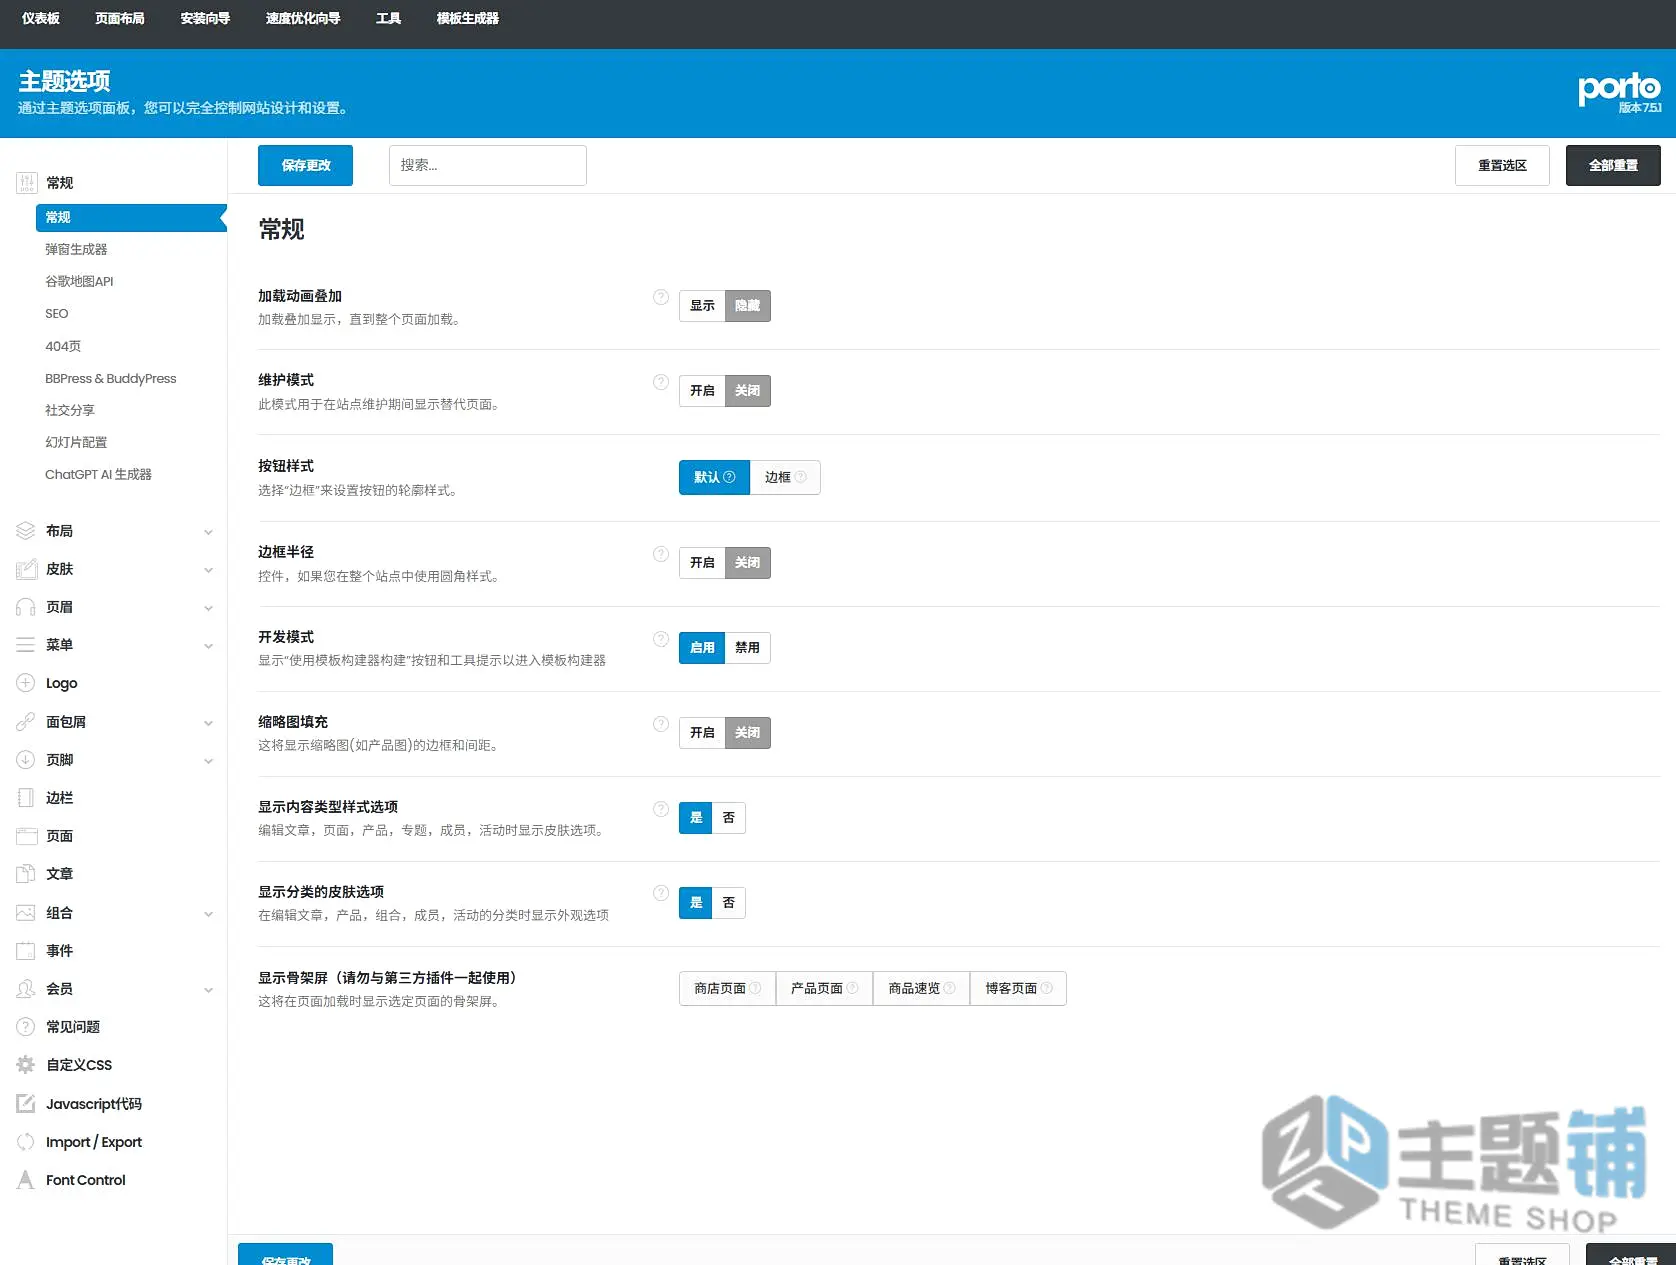The image size is (1676, 1265).
Task: Open 仪表板 in top menu
Action: pos(41,19)
